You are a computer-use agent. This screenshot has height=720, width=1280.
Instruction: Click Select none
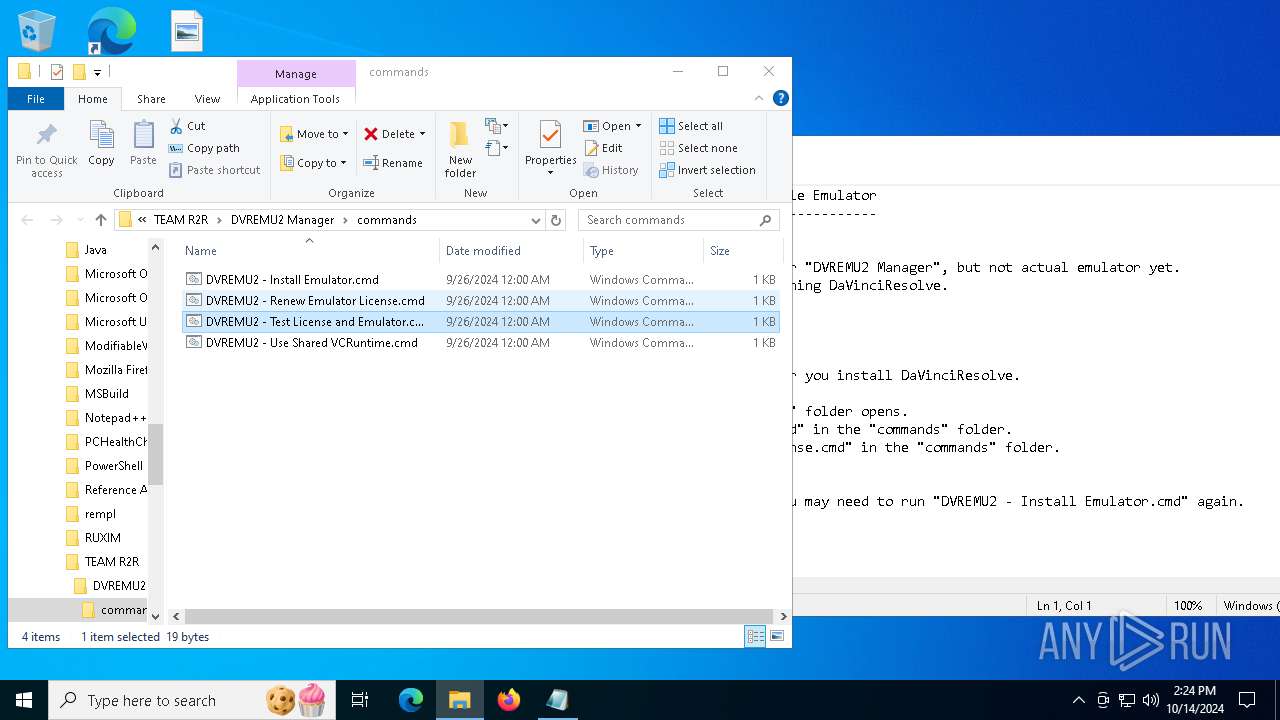698,148
